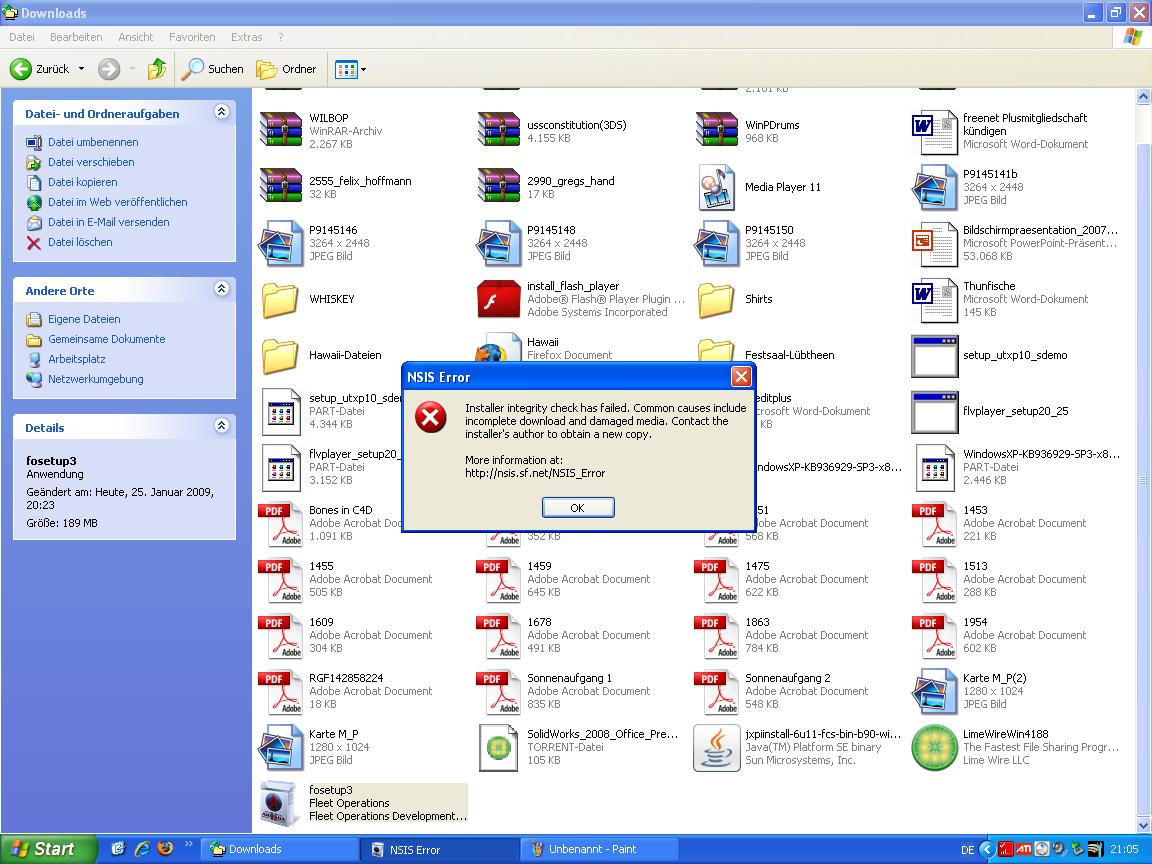The height and width of the screenshot is (864, 1152).
Task: Click OK in the NSIS Error dialog
Action: (577, 508)
